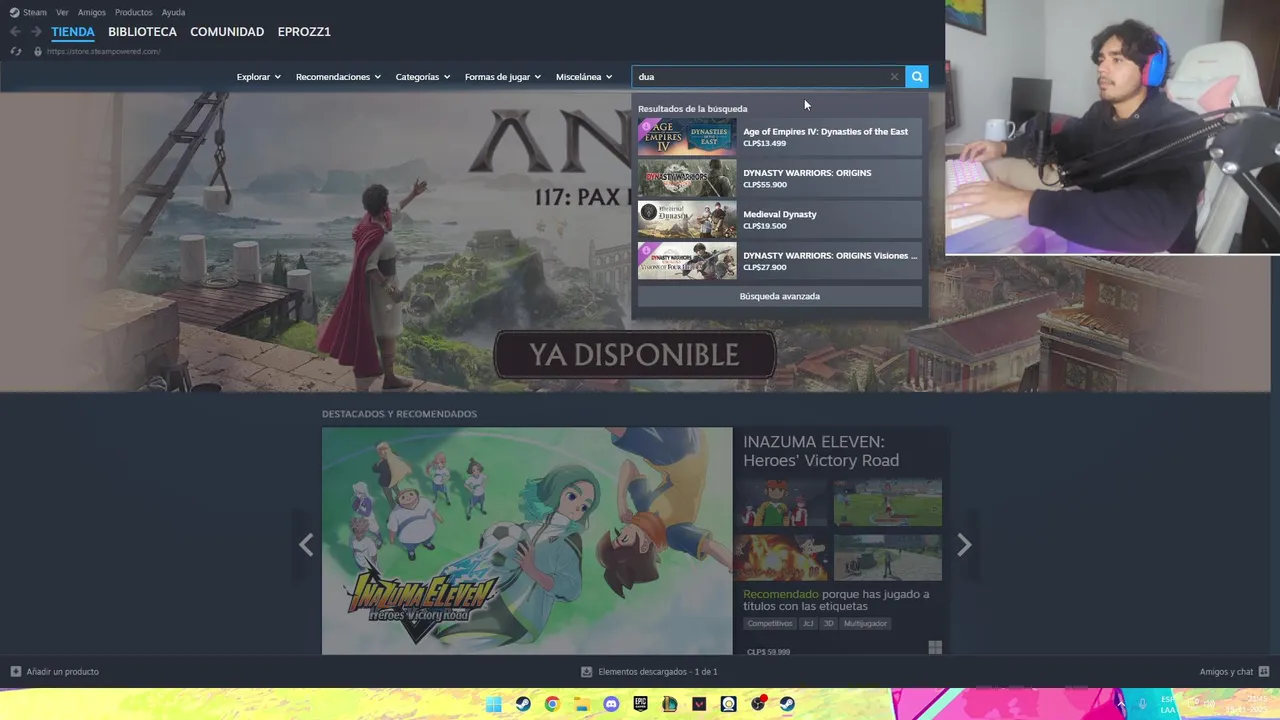
Task: Switch to the BIBLIOTECA tab
Action: pos(142,32)
